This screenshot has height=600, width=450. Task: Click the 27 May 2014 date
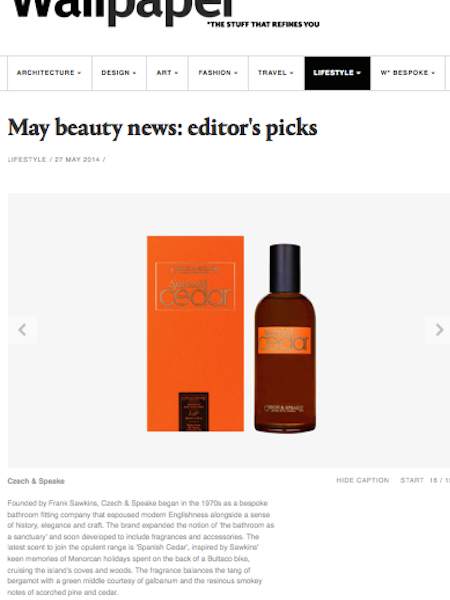(x=77, y=160)
